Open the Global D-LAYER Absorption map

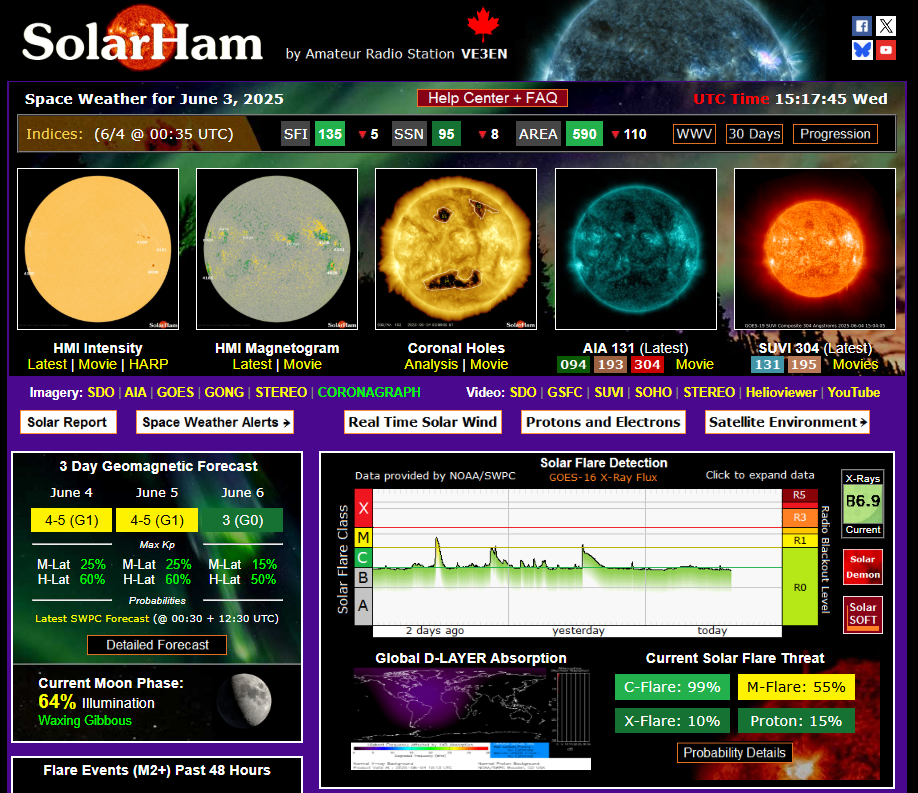[x=471, y=719]
